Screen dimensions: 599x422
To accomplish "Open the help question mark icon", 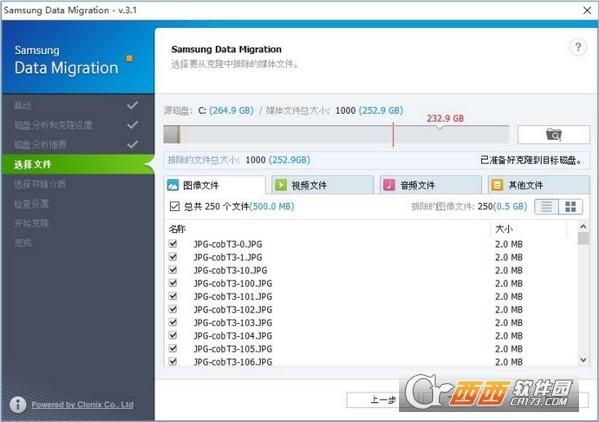I will click(578, 48).
